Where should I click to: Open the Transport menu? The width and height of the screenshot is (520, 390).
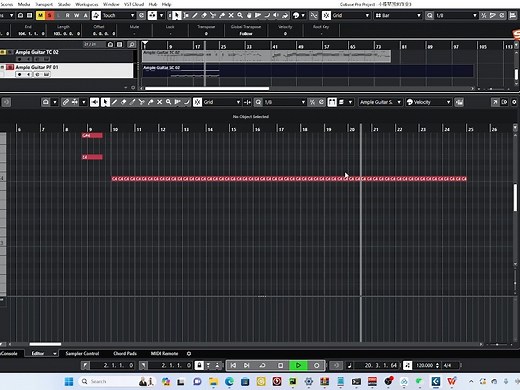tap(44, 4)
